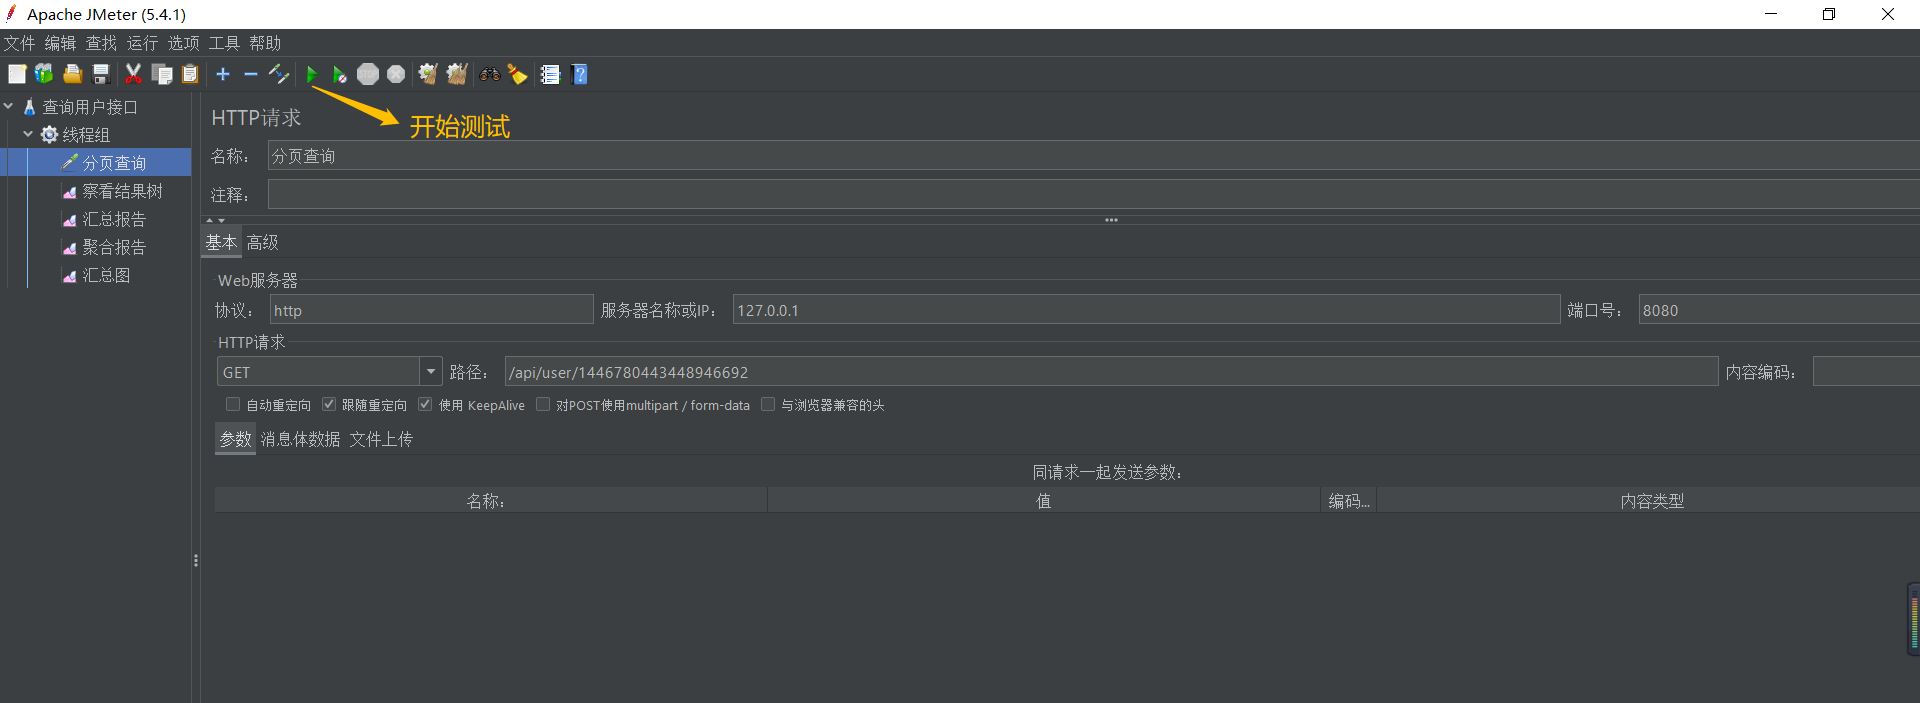This screenshot has height=703, width=1920.
Task: Click the Toggle enable/disable icon
Action: pyautogui.click(x=279, y=74)
